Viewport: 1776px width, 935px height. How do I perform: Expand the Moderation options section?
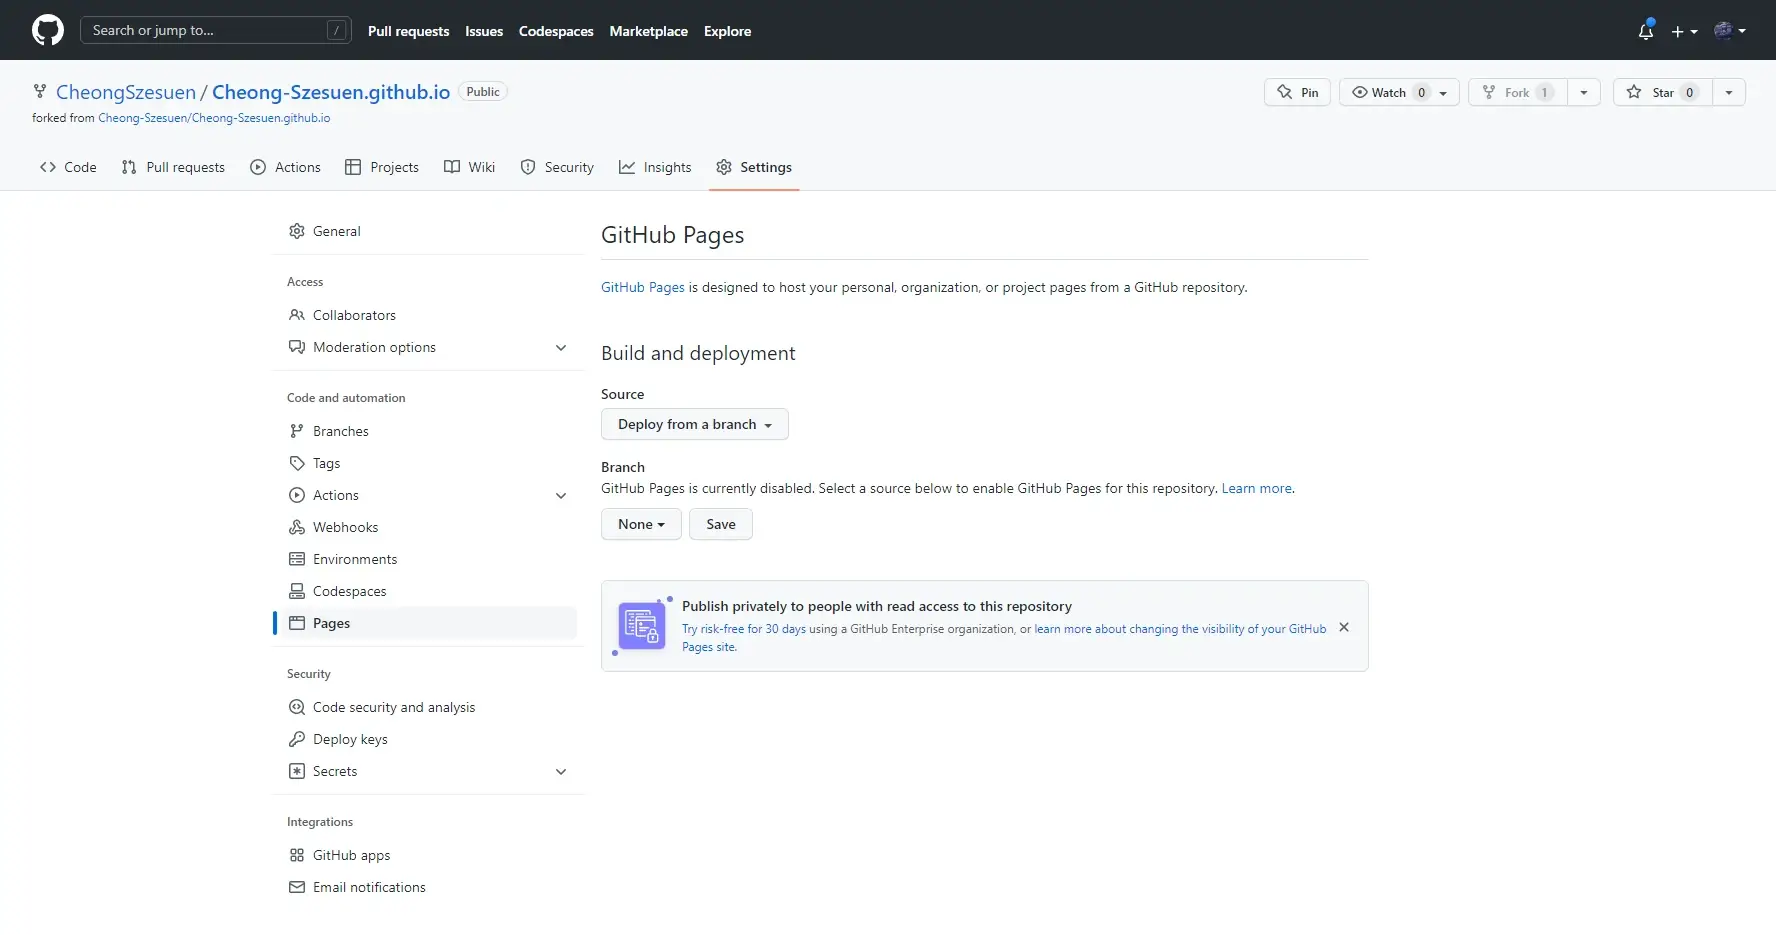(561, 348)
